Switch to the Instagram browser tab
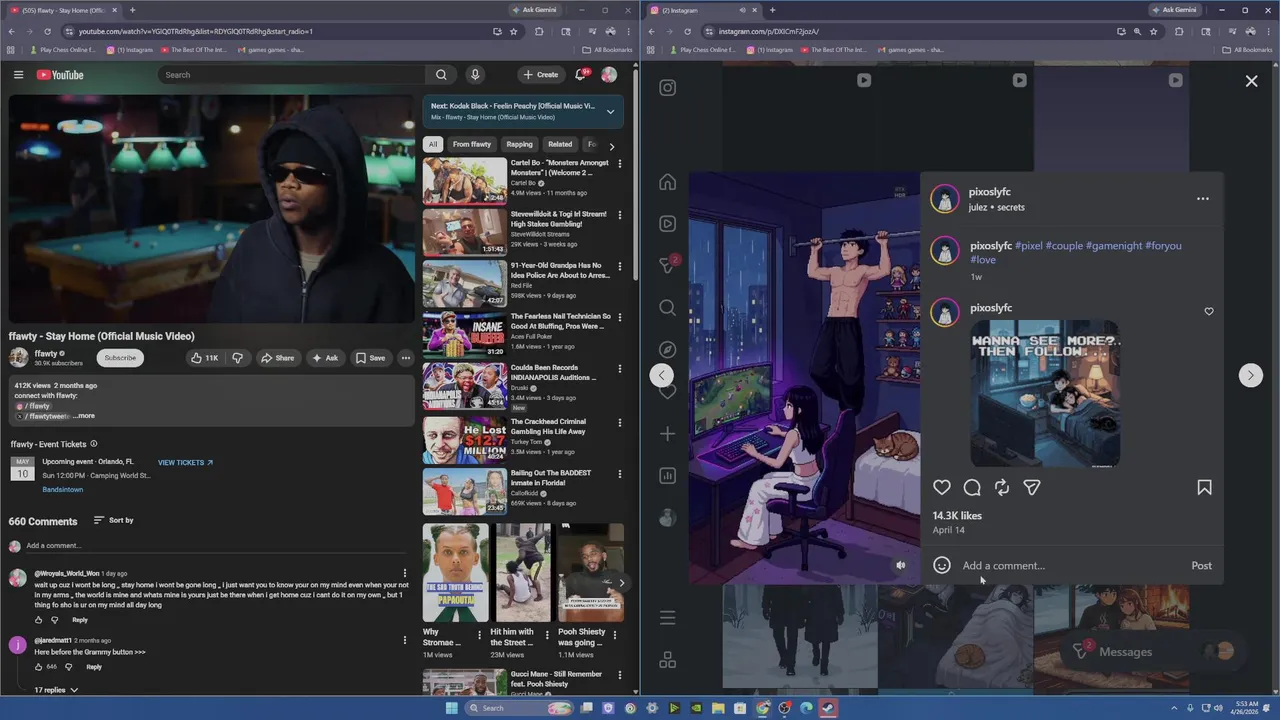The height and width of the screenshot is (720, 1280). pyautogui.click(x=698, y=10)
